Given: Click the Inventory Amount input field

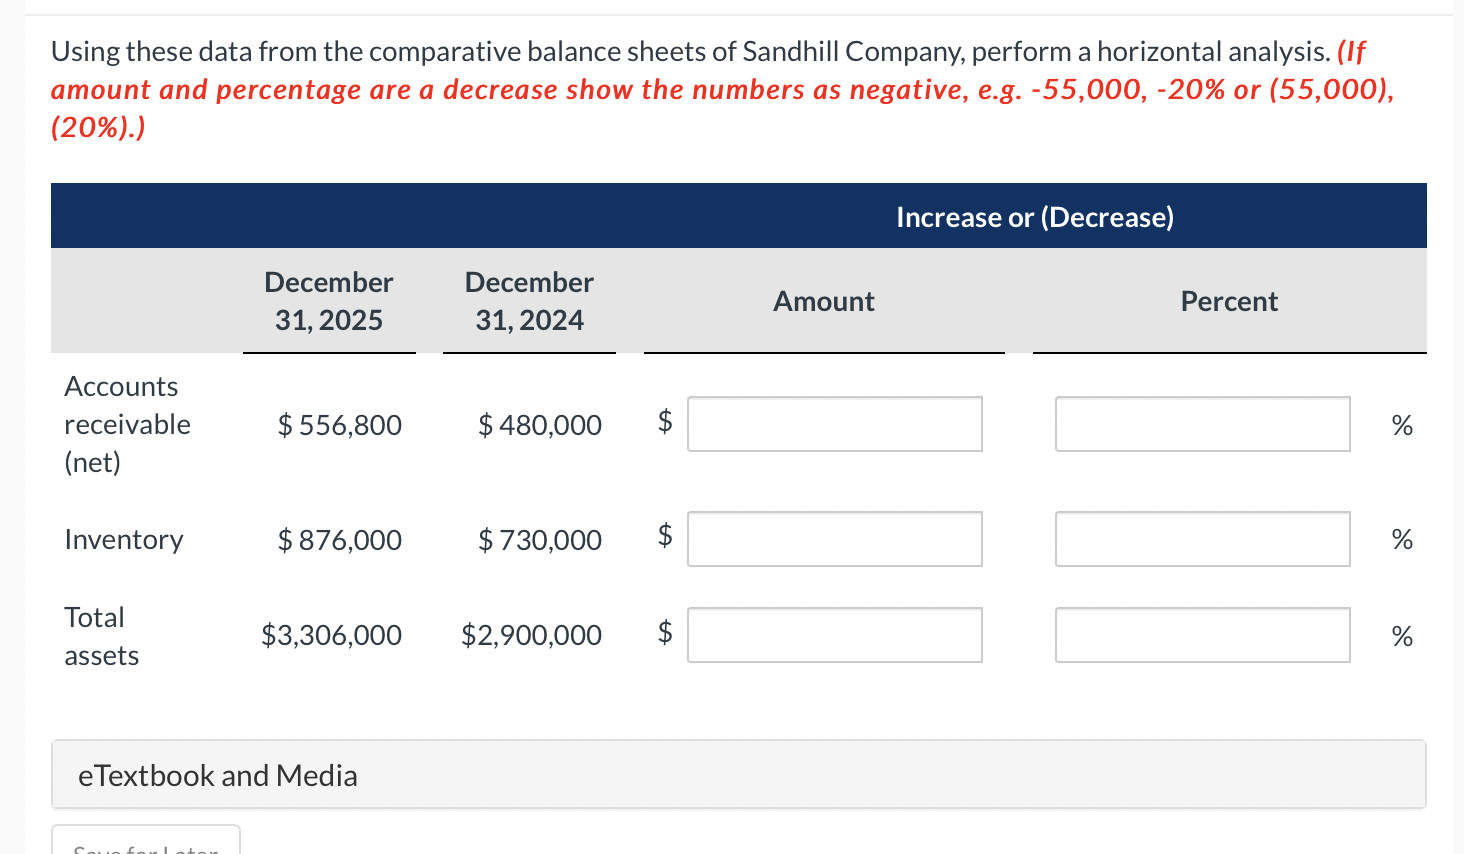Looking at the screenshot, I should pos(834,538).
